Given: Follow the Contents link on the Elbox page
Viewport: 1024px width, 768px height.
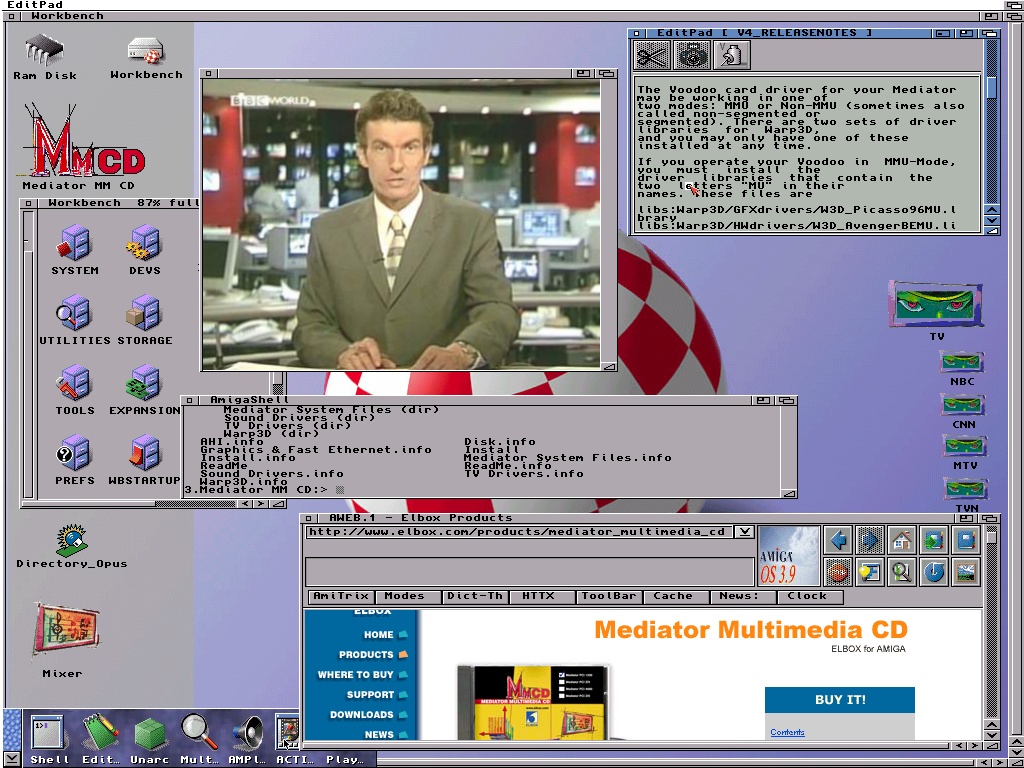Looking at the screenshot, I should pos(787,733).
